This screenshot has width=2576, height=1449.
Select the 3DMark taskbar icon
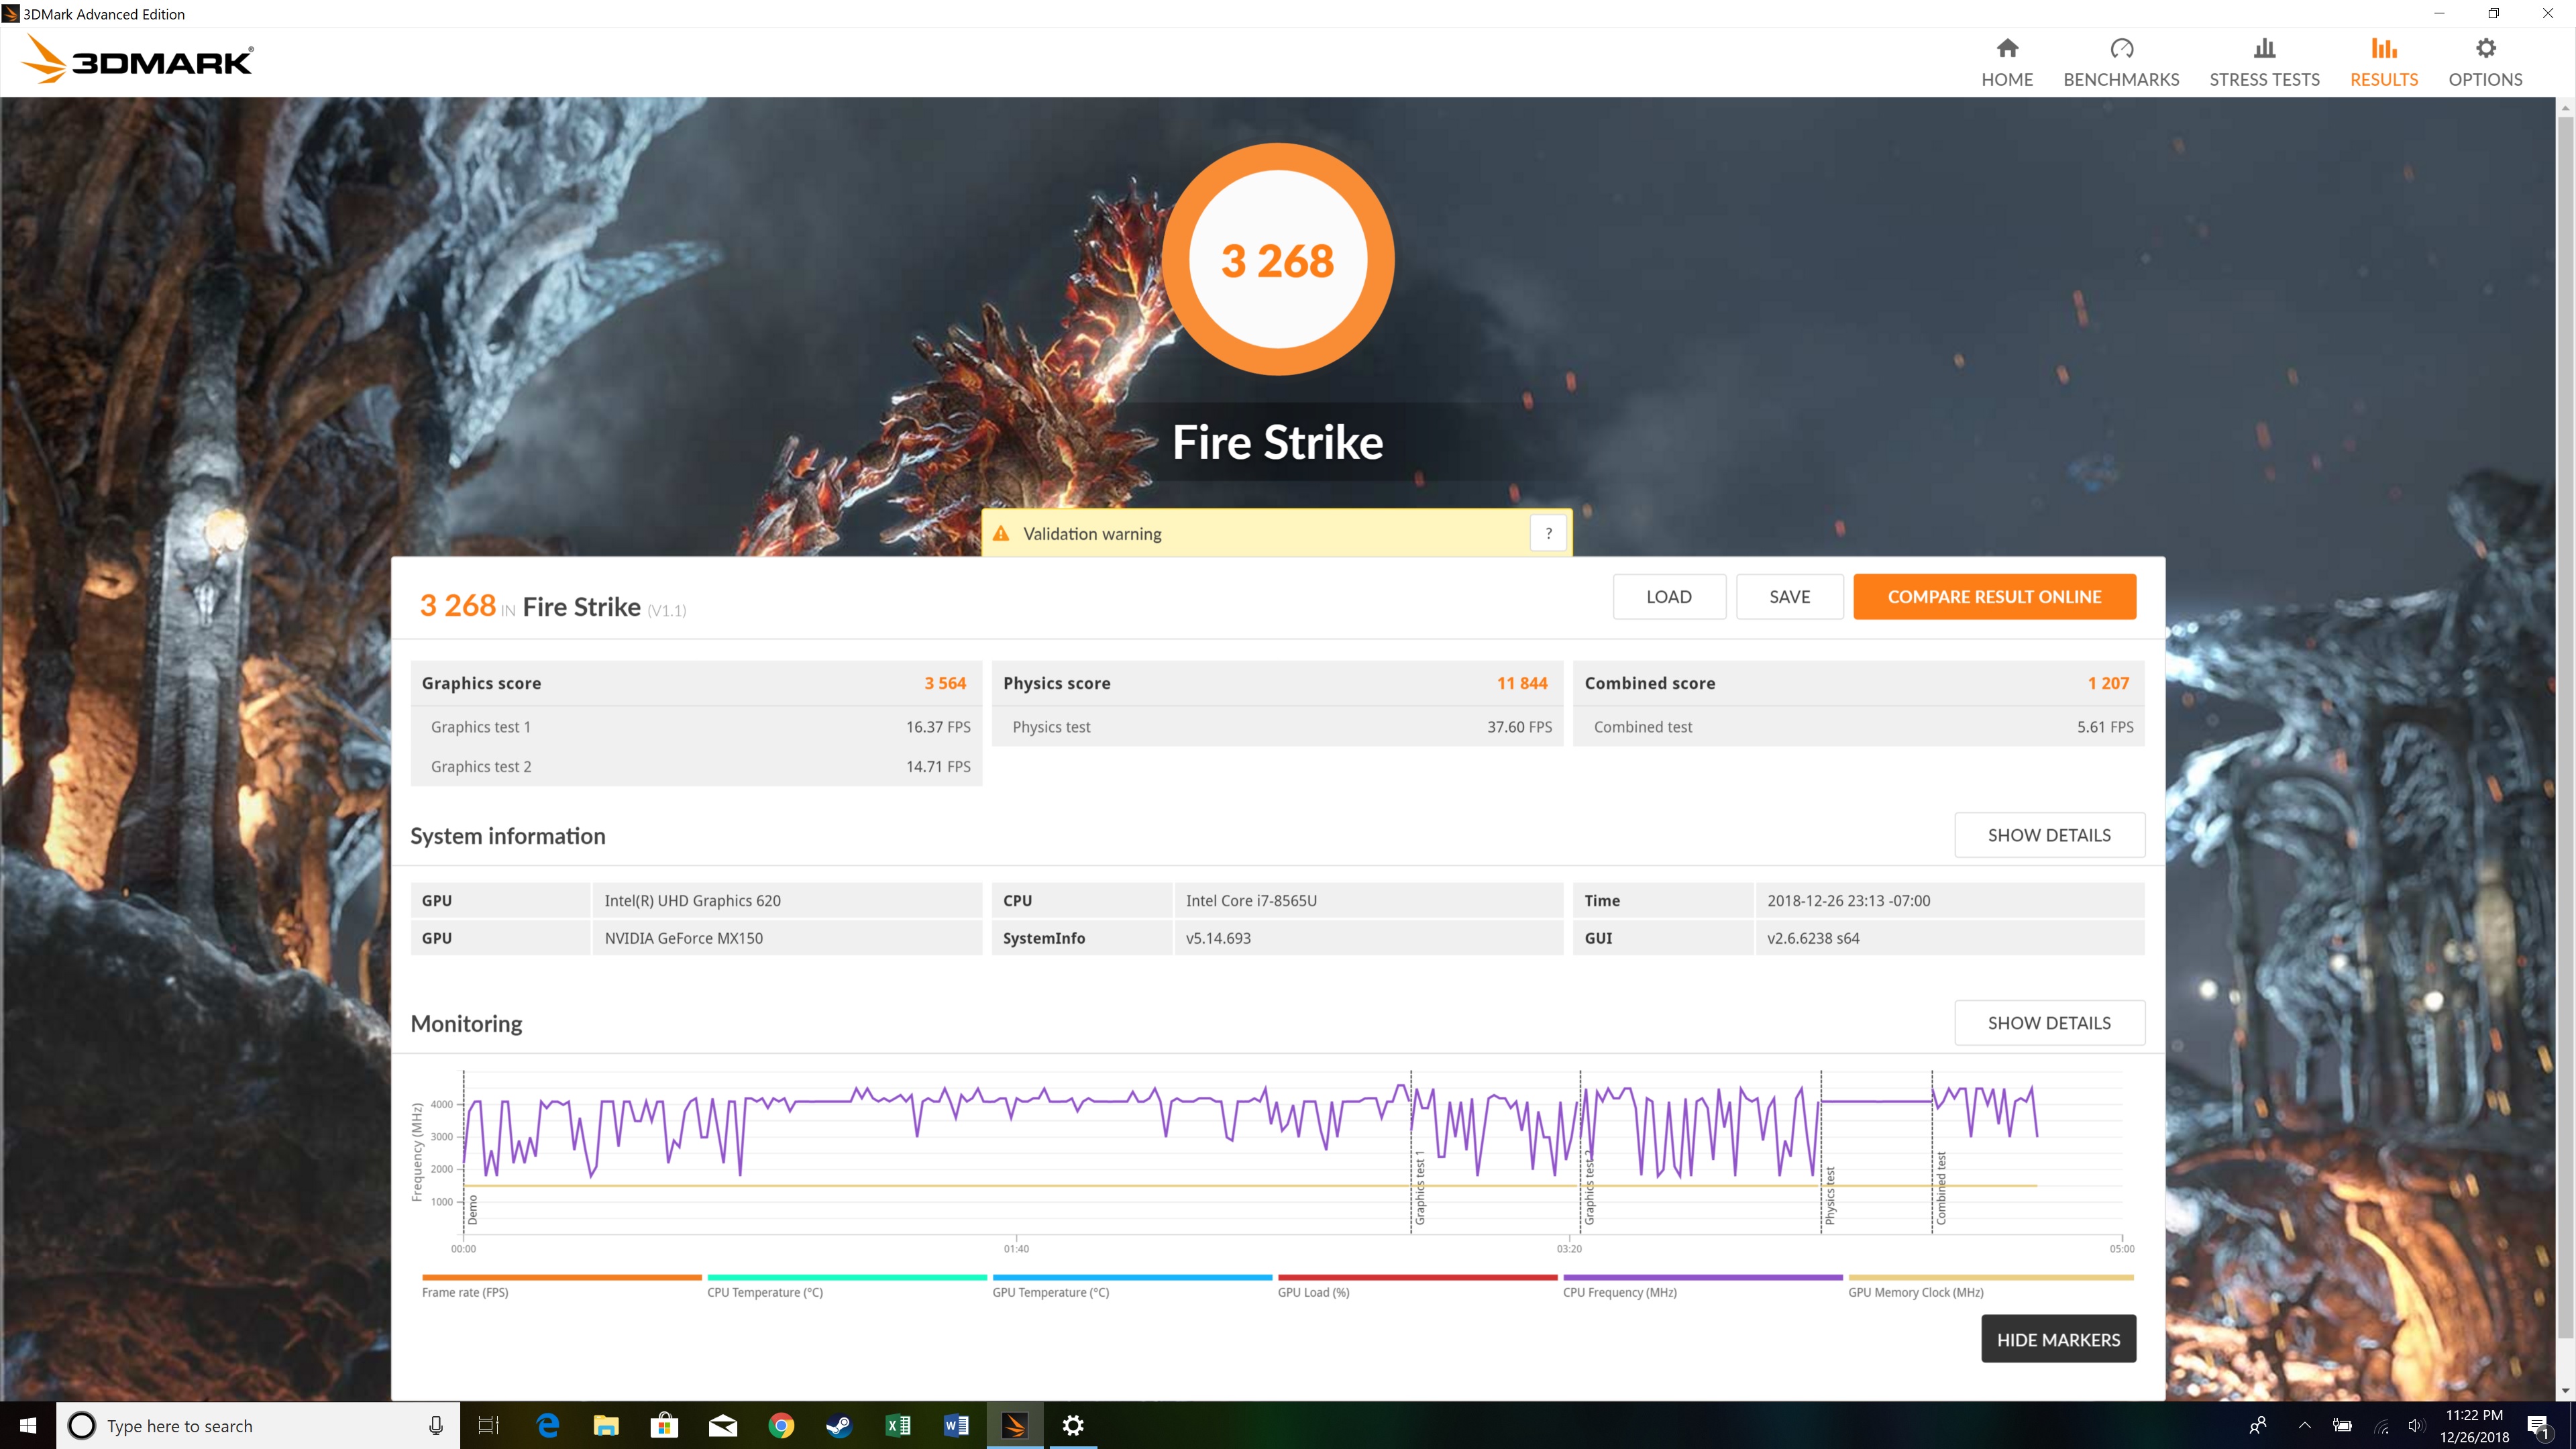coord(1014,1425)
